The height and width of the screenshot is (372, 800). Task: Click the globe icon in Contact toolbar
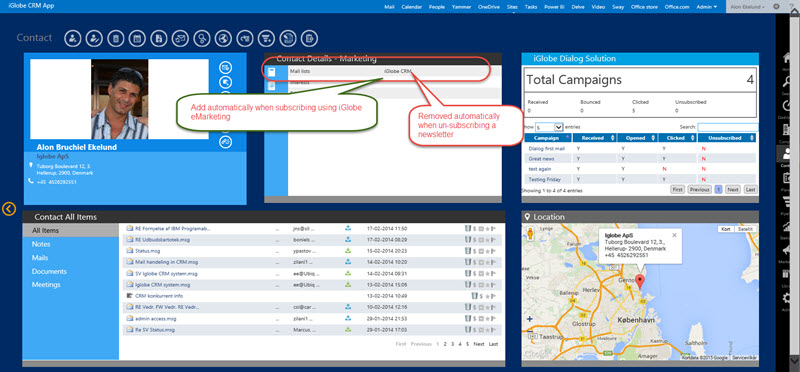point(223,38)
